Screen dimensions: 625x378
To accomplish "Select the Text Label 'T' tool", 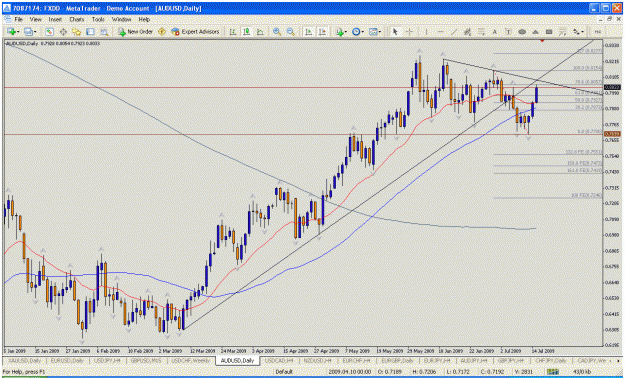I will coord(508,32).
